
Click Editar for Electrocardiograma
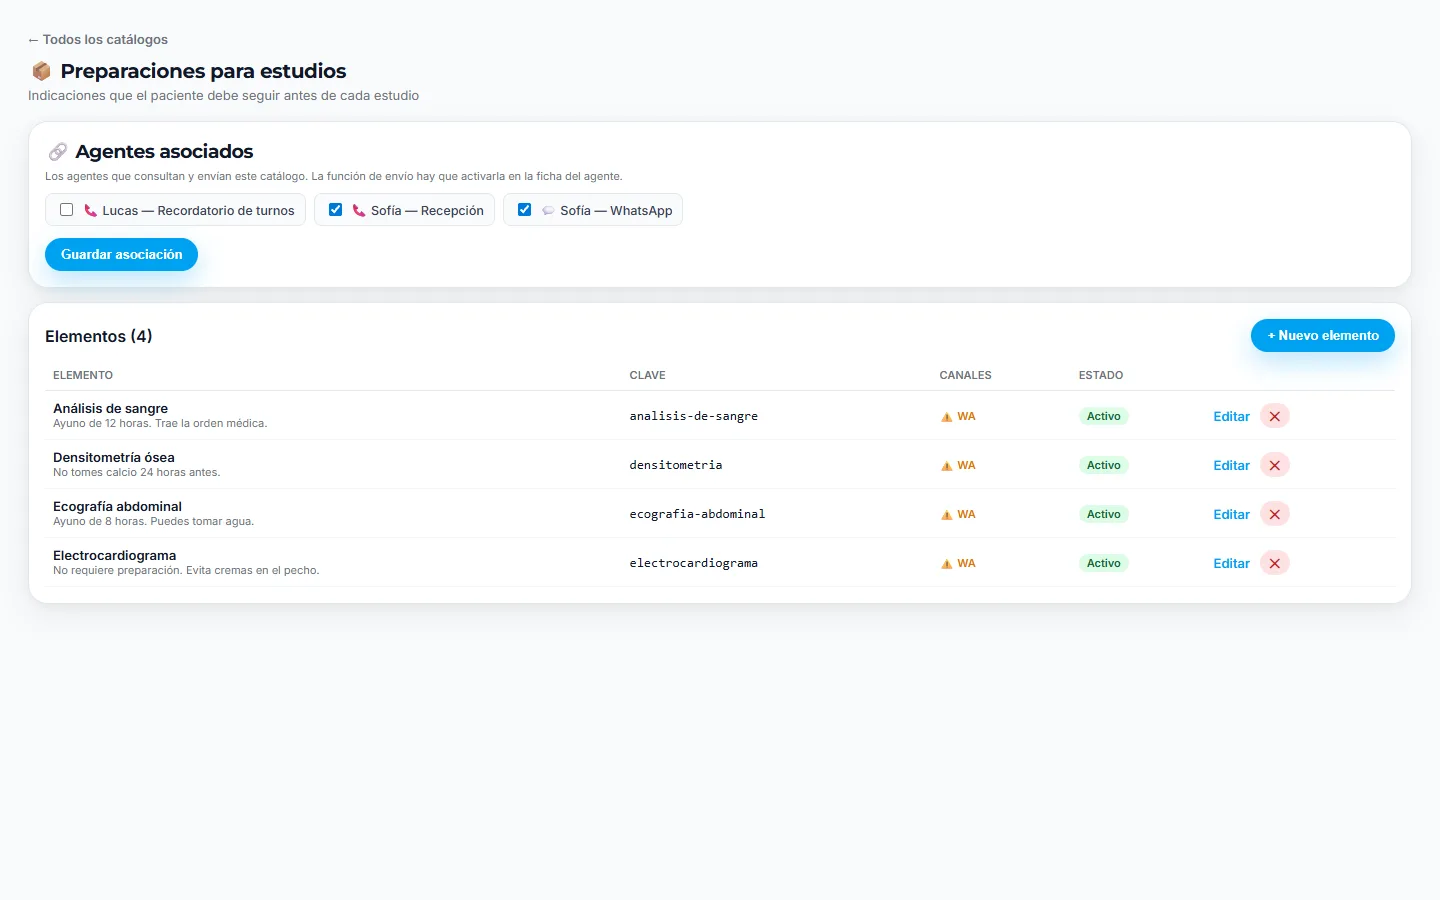[x=1231, y=563]
